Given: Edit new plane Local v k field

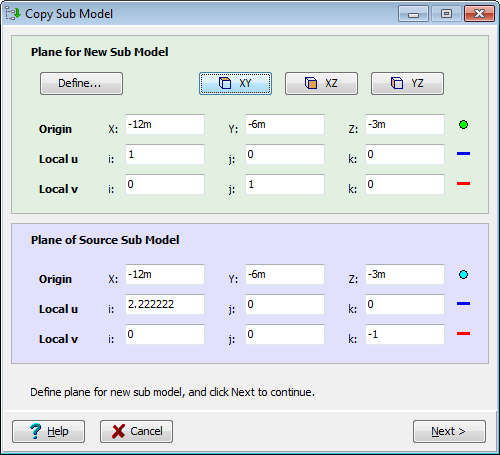Looking at the screenshot, I should click(405, 184).
